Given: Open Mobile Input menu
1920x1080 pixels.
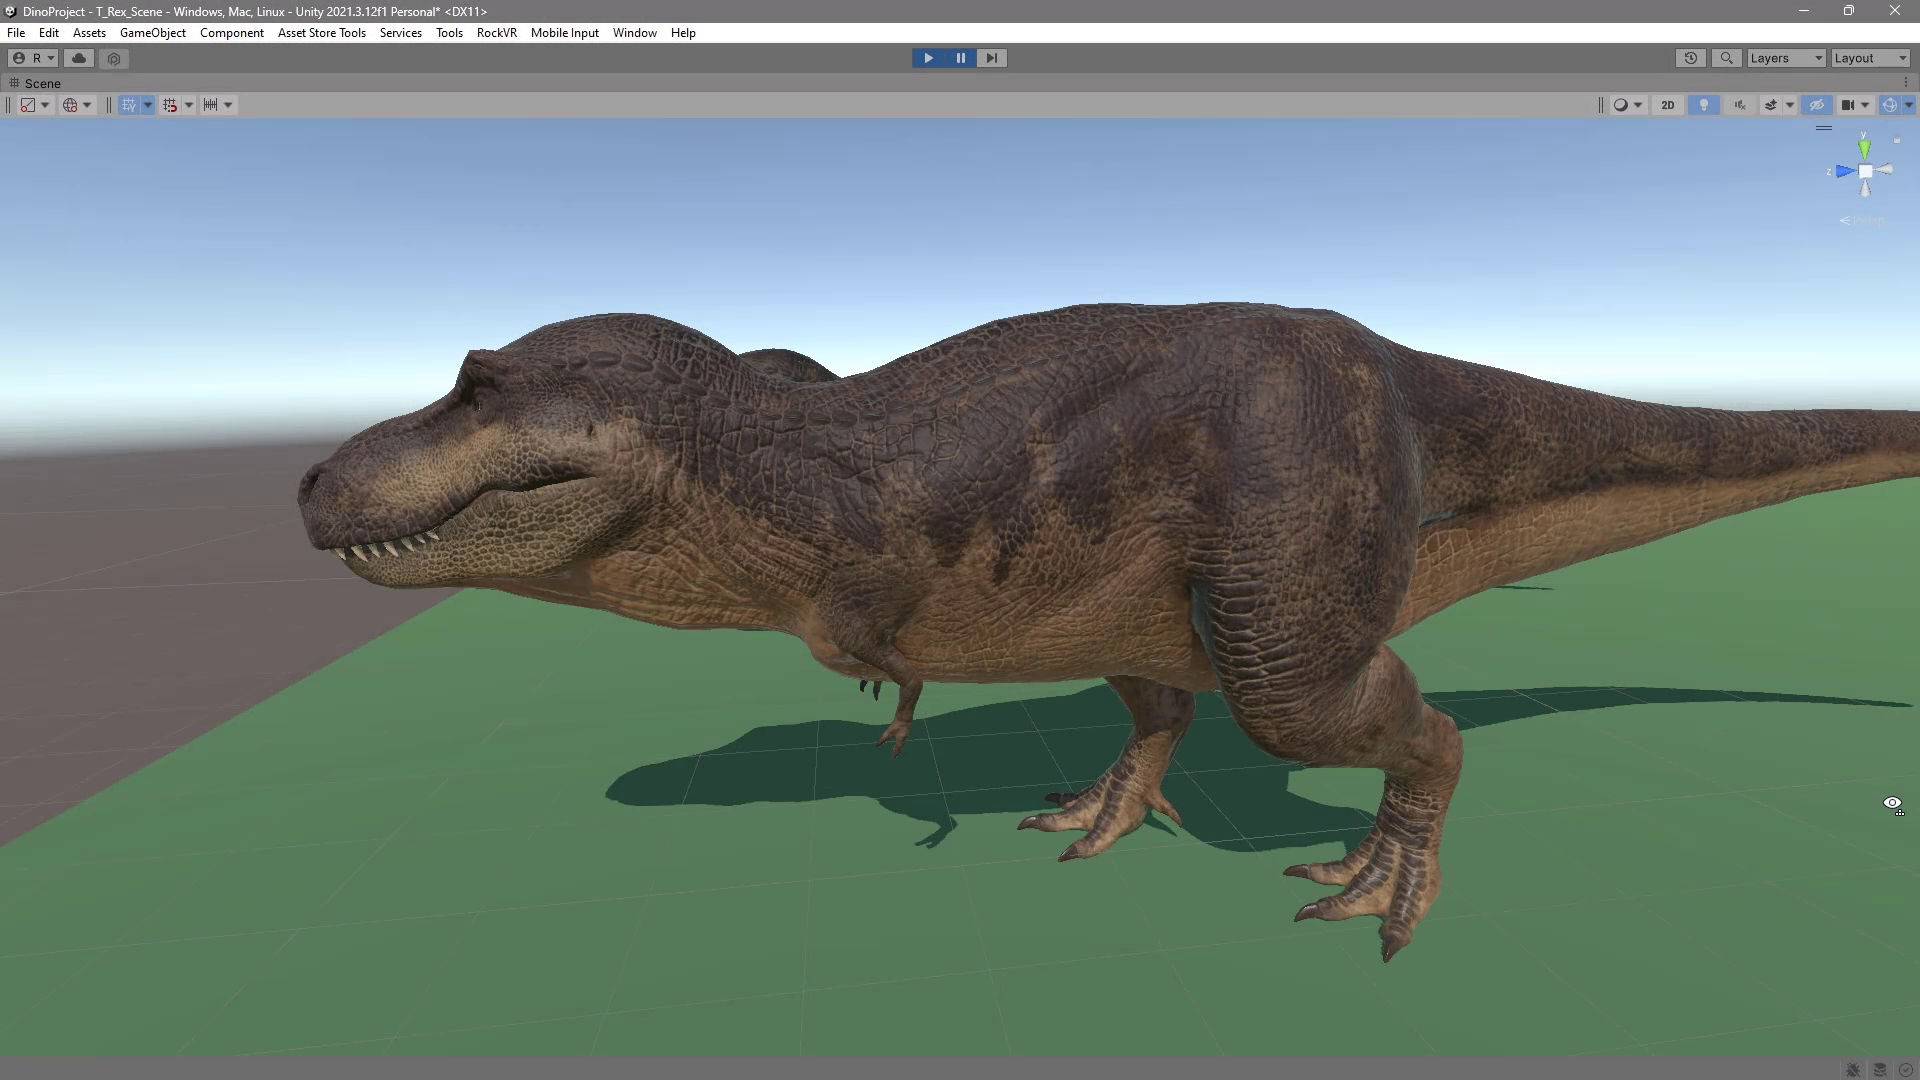Looking at the screenshot, I should pyautogui.click(x=565, y=33).
